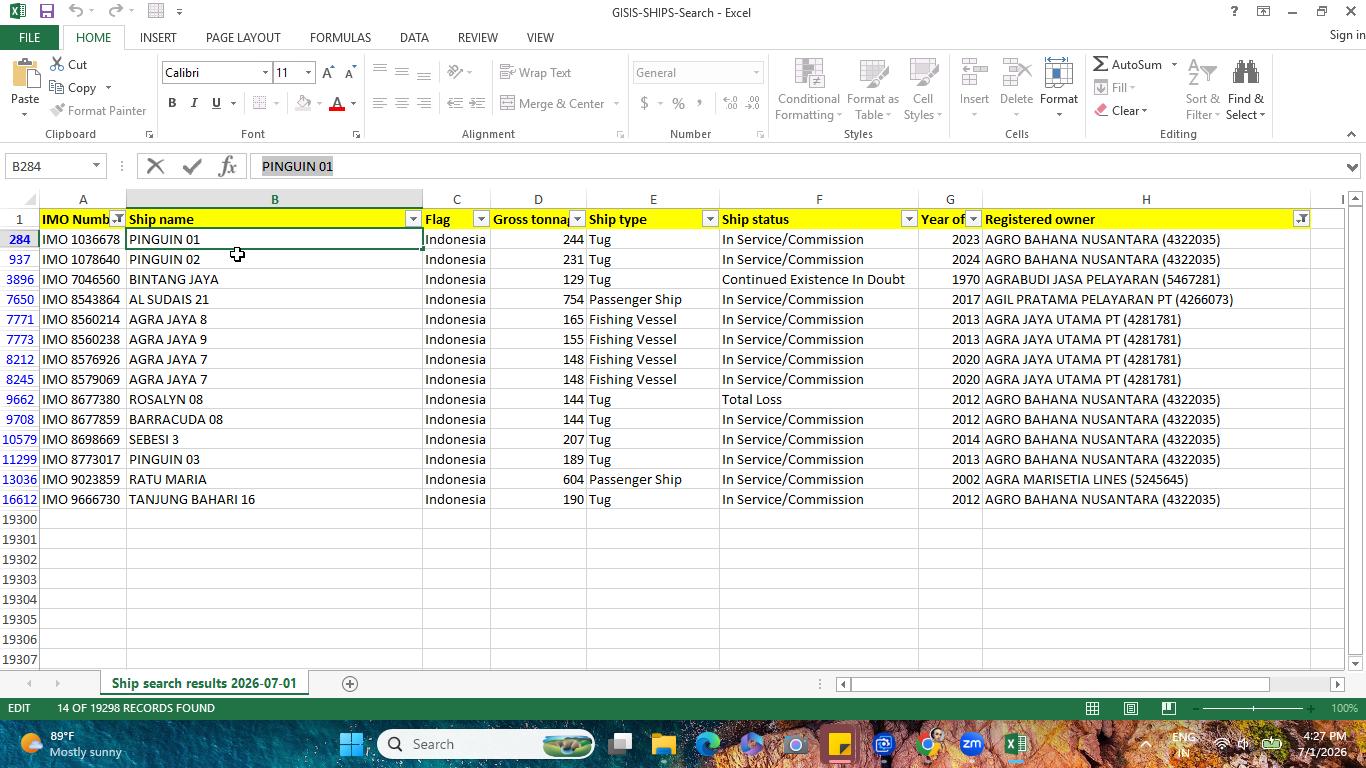
Task: Toggle Wrap Text for the cell
Action: [x=536, y=73]
